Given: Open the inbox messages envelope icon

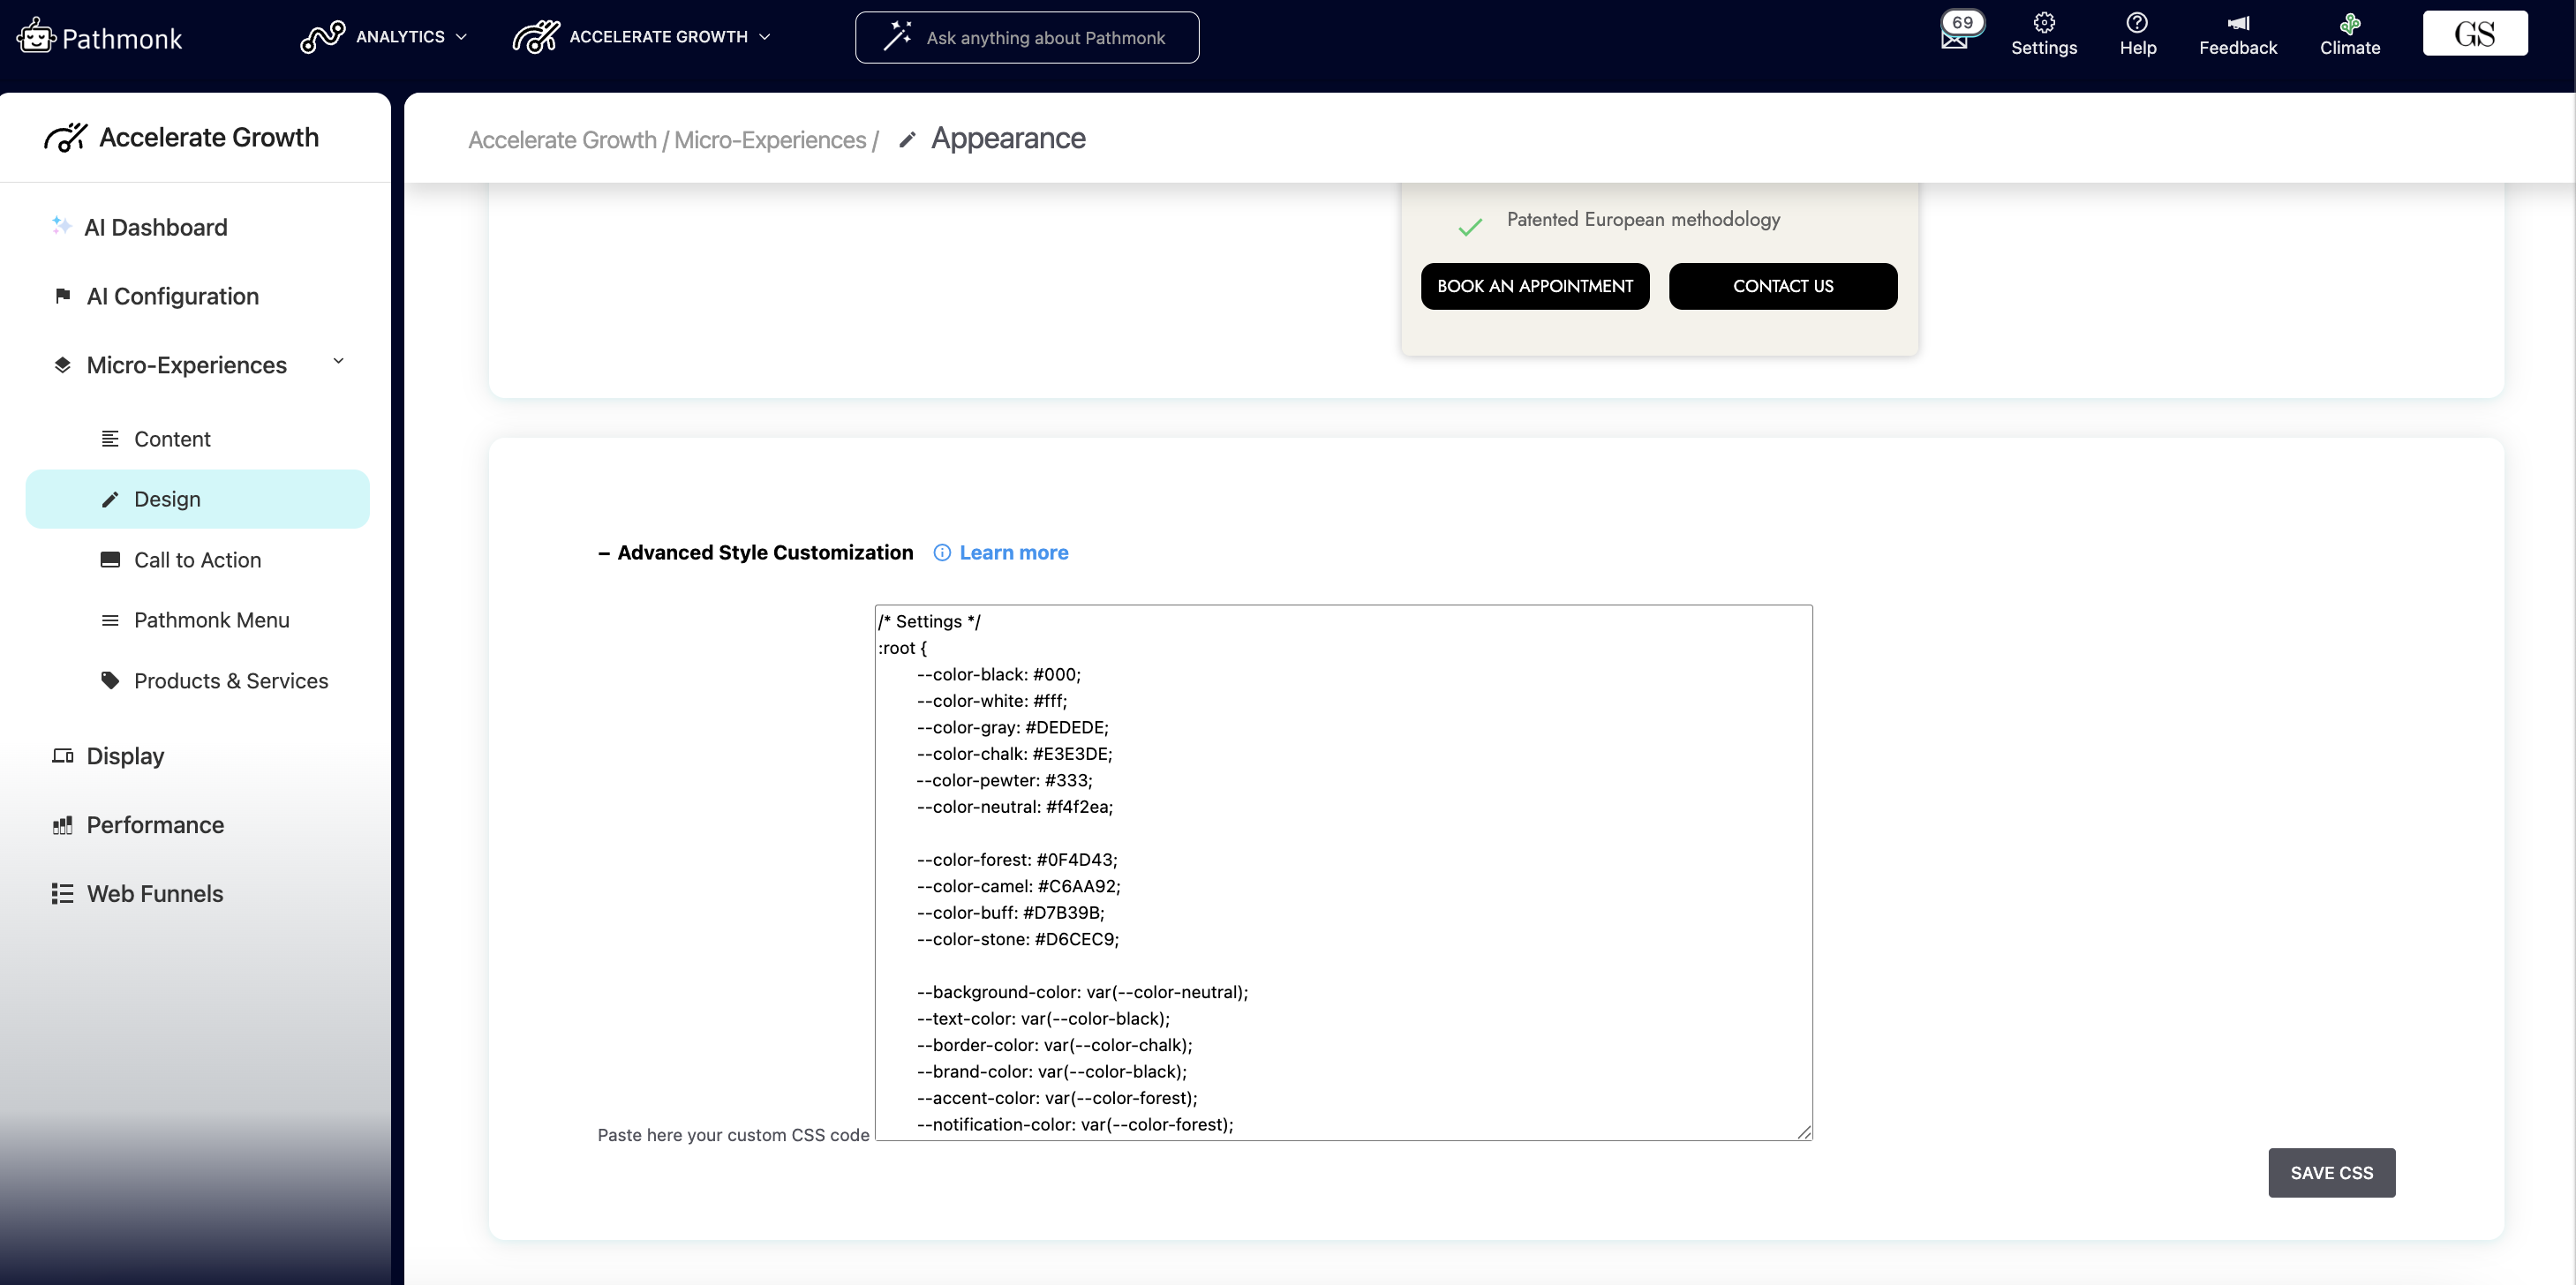Looking at the screenshot, I should pyautogui.click(x=1953, y=38).
